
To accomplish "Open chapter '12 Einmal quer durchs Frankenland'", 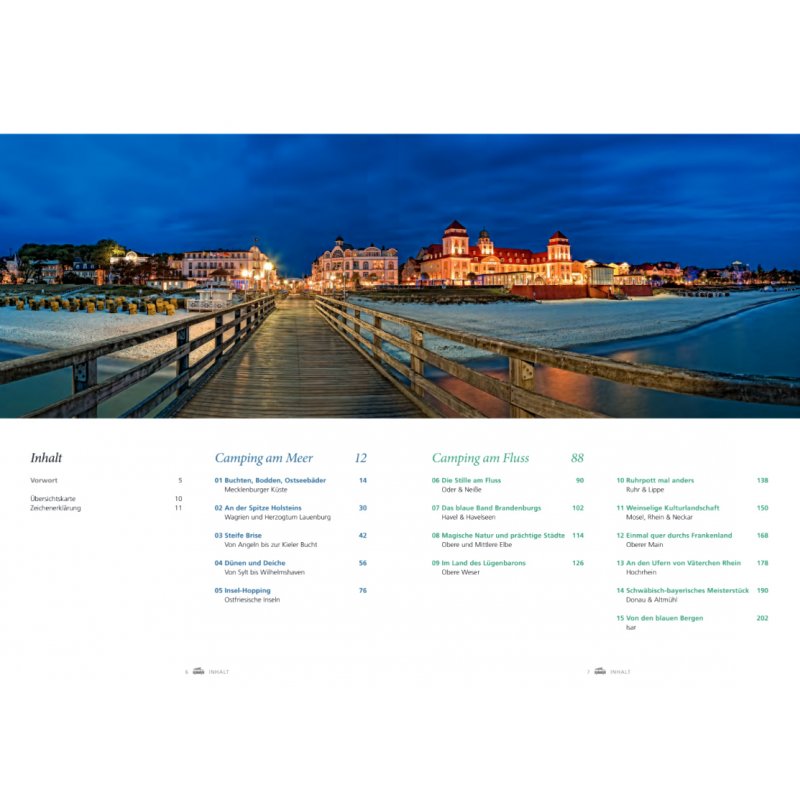I will click(x=673, y=535).
